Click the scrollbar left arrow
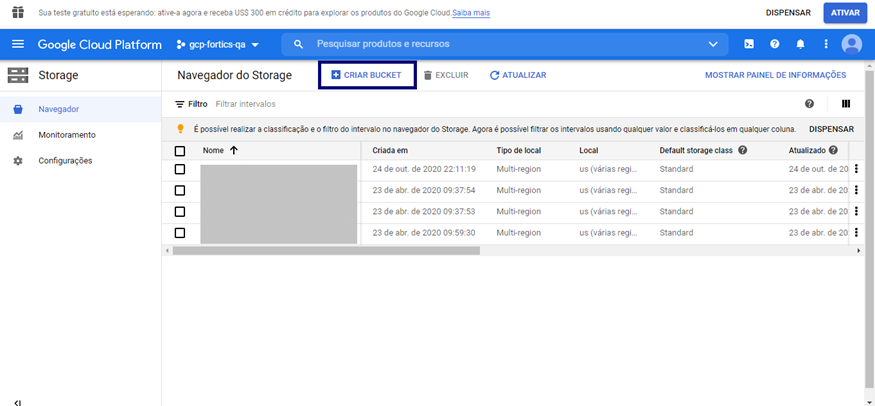This screenshot has width=875, height=406. click(166, 251)
